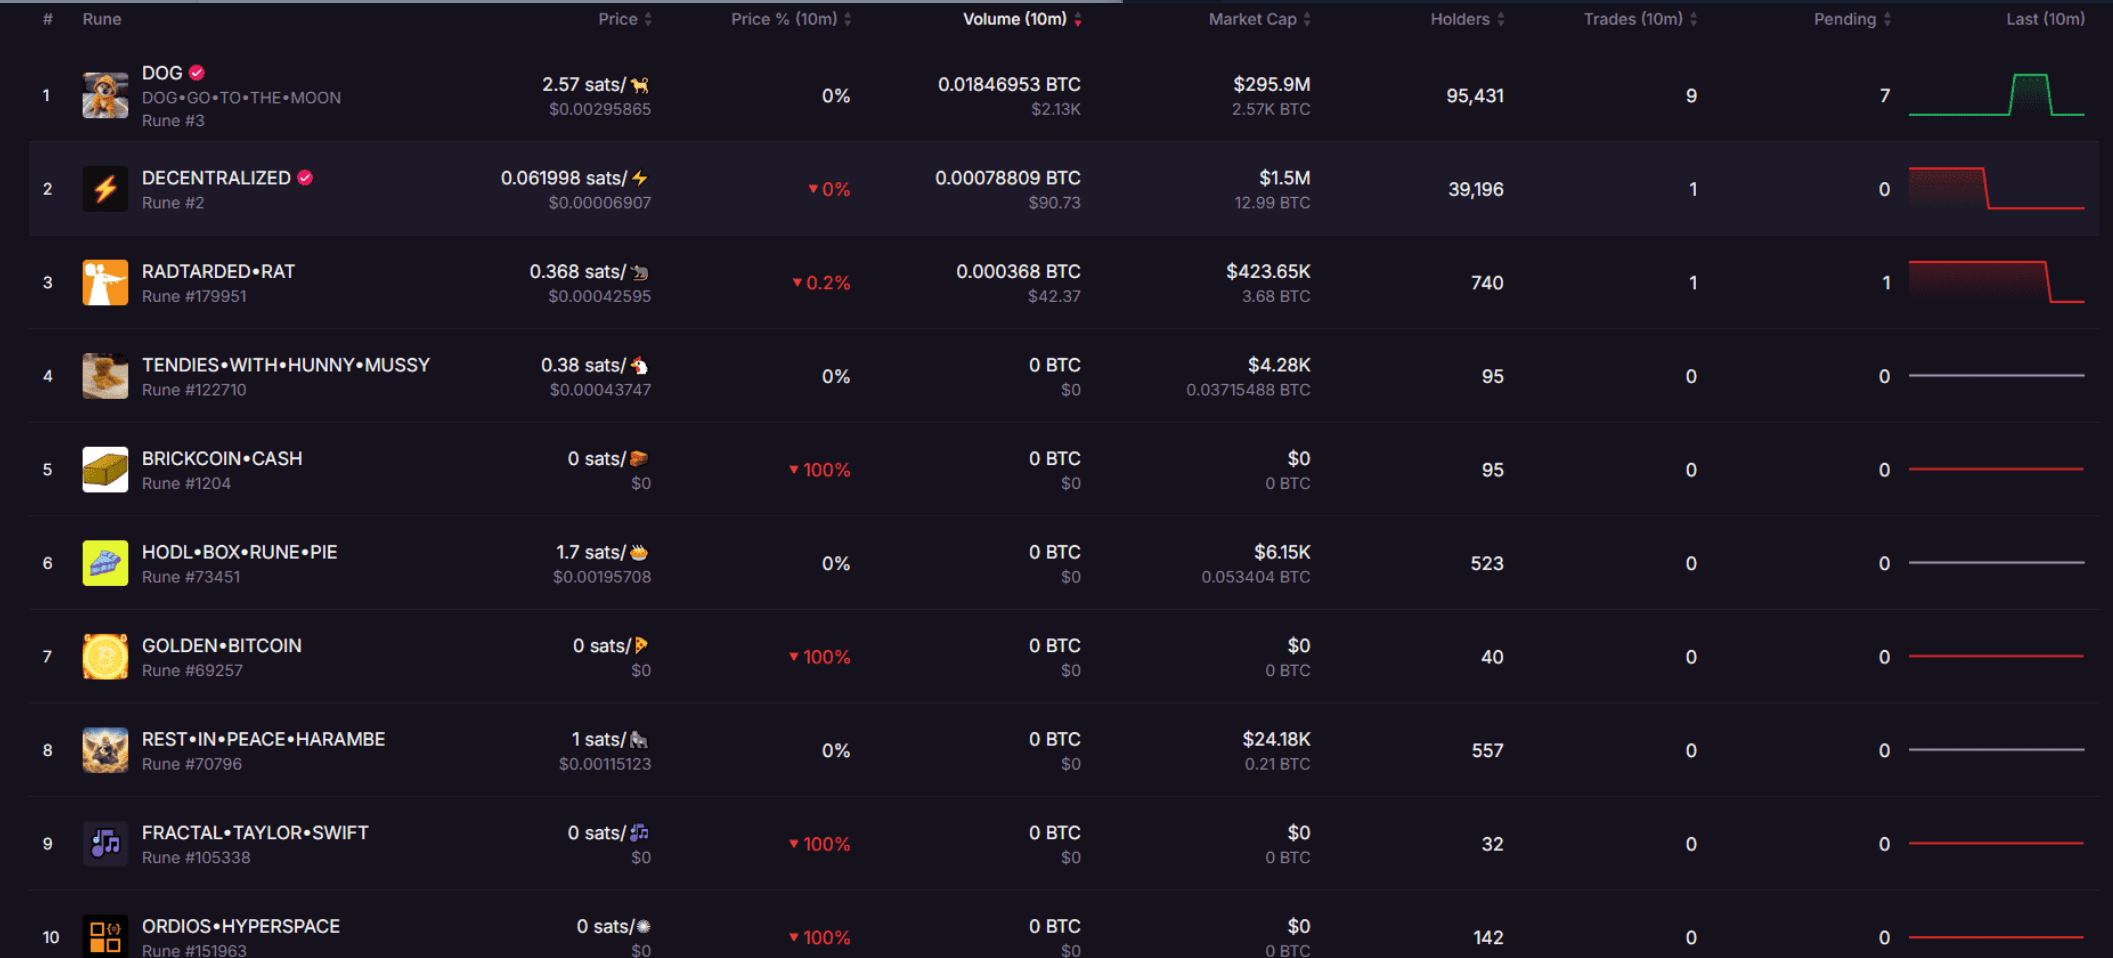
Task: Sort by Pending column header
Action: tap(1852, 19)
